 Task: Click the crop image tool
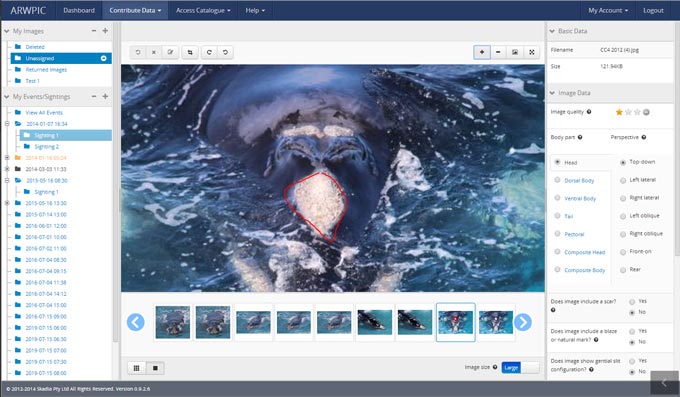coord(190,52)
